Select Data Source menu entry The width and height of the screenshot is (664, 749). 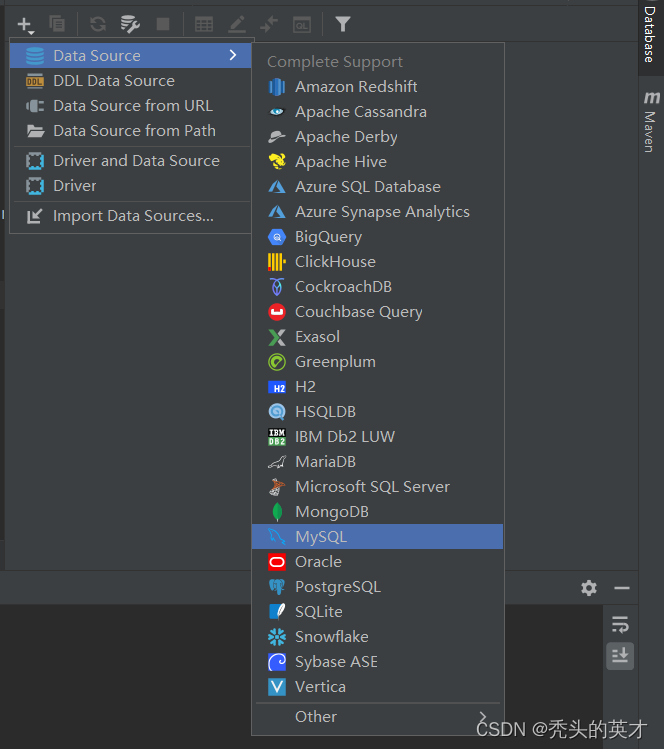coord(130,55)
